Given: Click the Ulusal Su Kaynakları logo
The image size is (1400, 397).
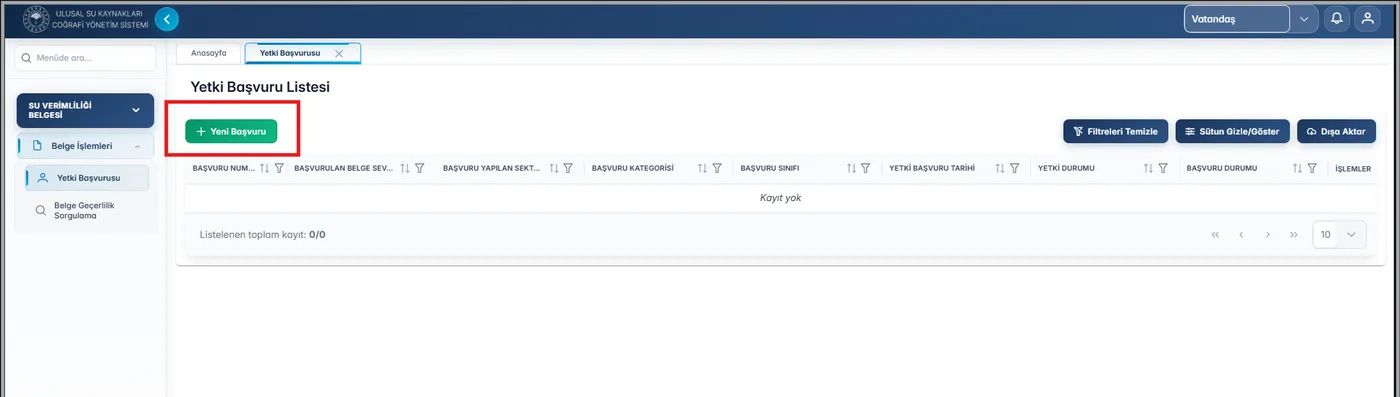Looking at the screenshot, I should pos(36,19).
